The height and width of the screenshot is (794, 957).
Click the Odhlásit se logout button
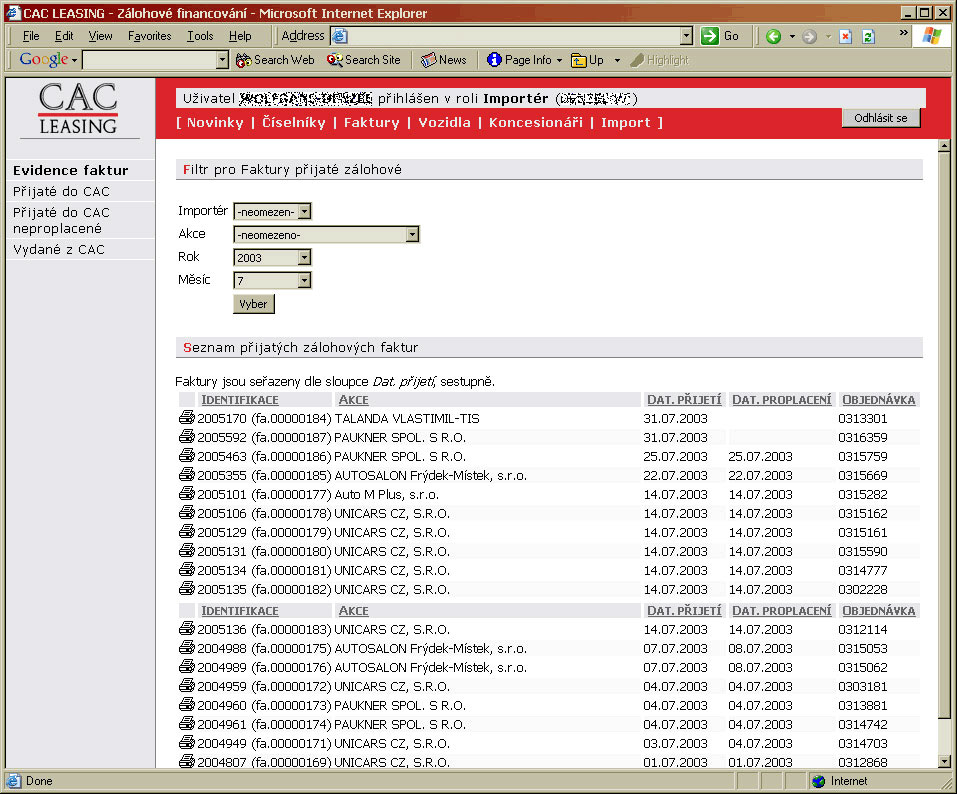pos(880,118)
